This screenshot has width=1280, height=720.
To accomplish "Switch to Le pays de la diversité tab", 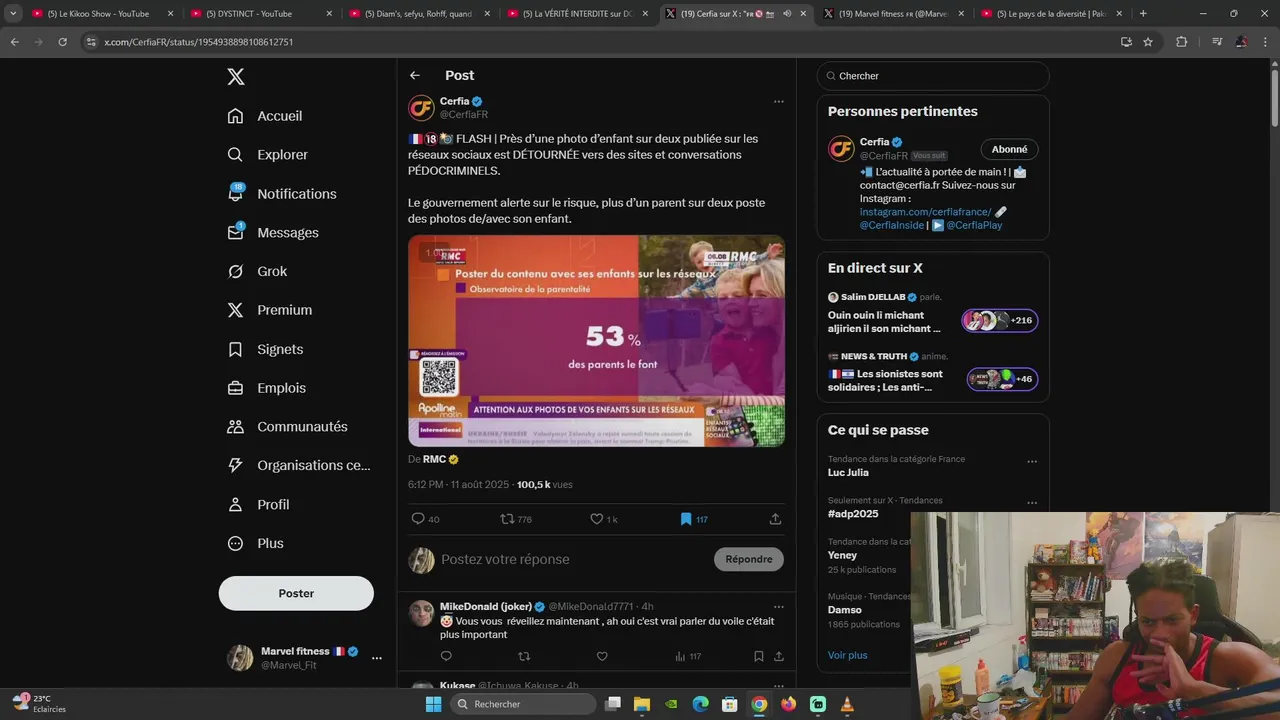I will click(1053, 14).
